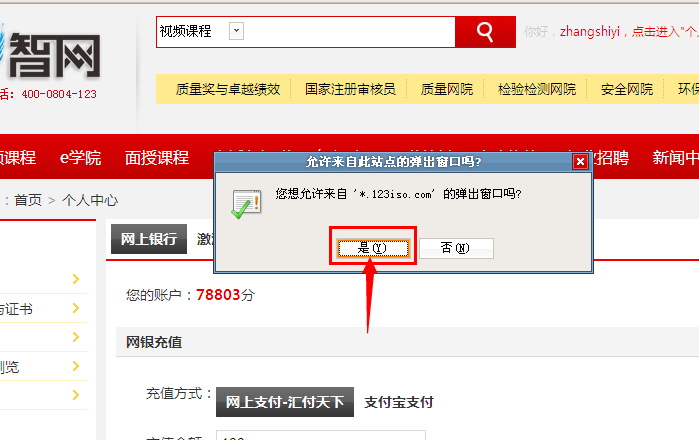Open 安全网院 link

click(x=627, y=89)
